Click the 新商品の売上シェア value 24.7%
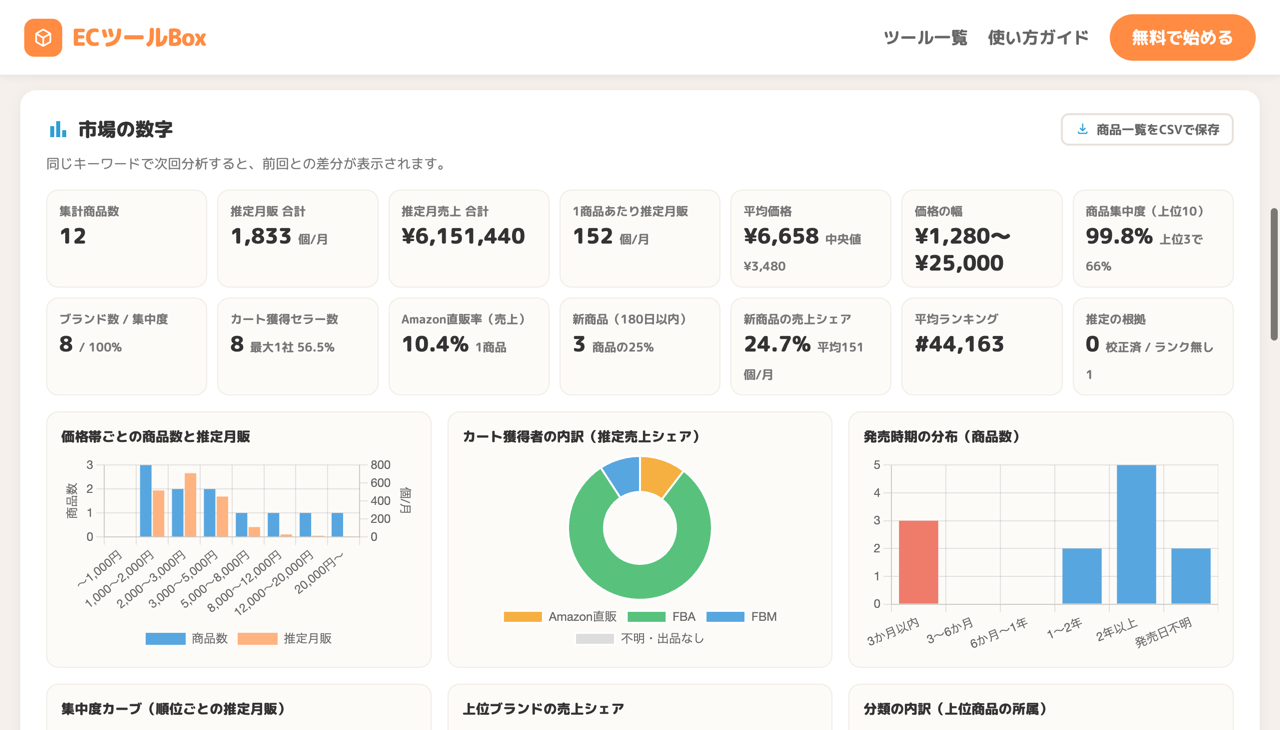Screen dimensions: 1280x730 (777, 344)
